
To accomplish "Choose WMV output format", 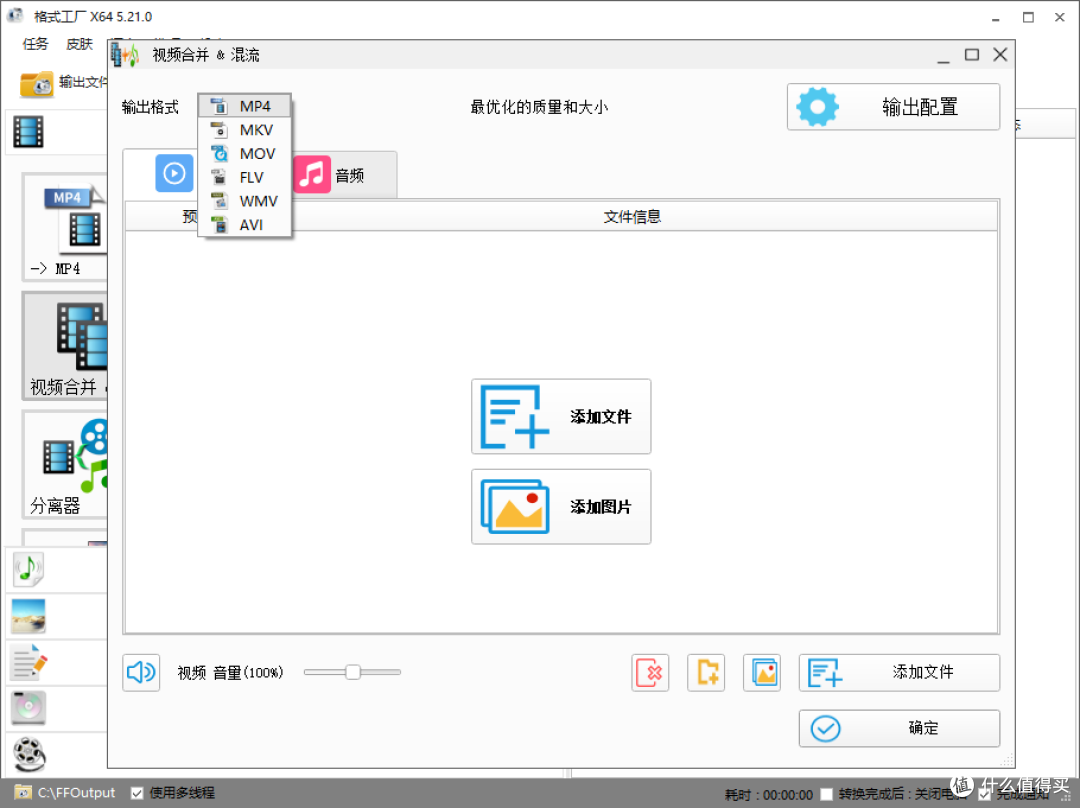I will [x=245, y=201].
